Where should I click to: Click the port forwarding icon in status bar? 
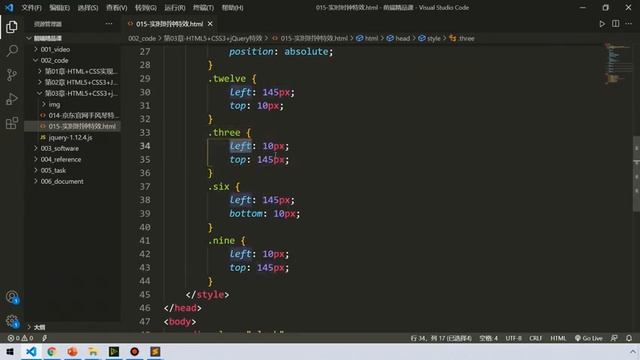click(44, 338)
